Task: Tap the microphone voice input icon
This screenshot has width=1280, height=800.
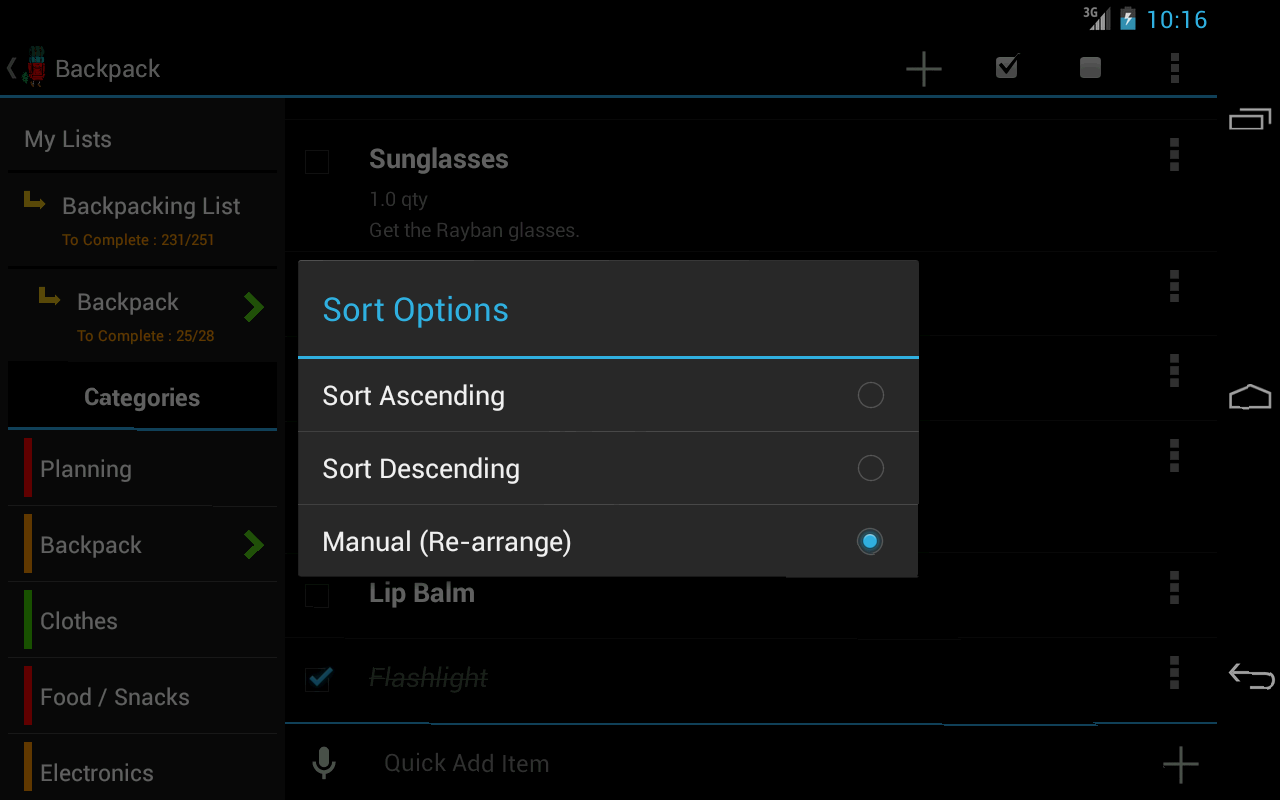Action: 323,763
